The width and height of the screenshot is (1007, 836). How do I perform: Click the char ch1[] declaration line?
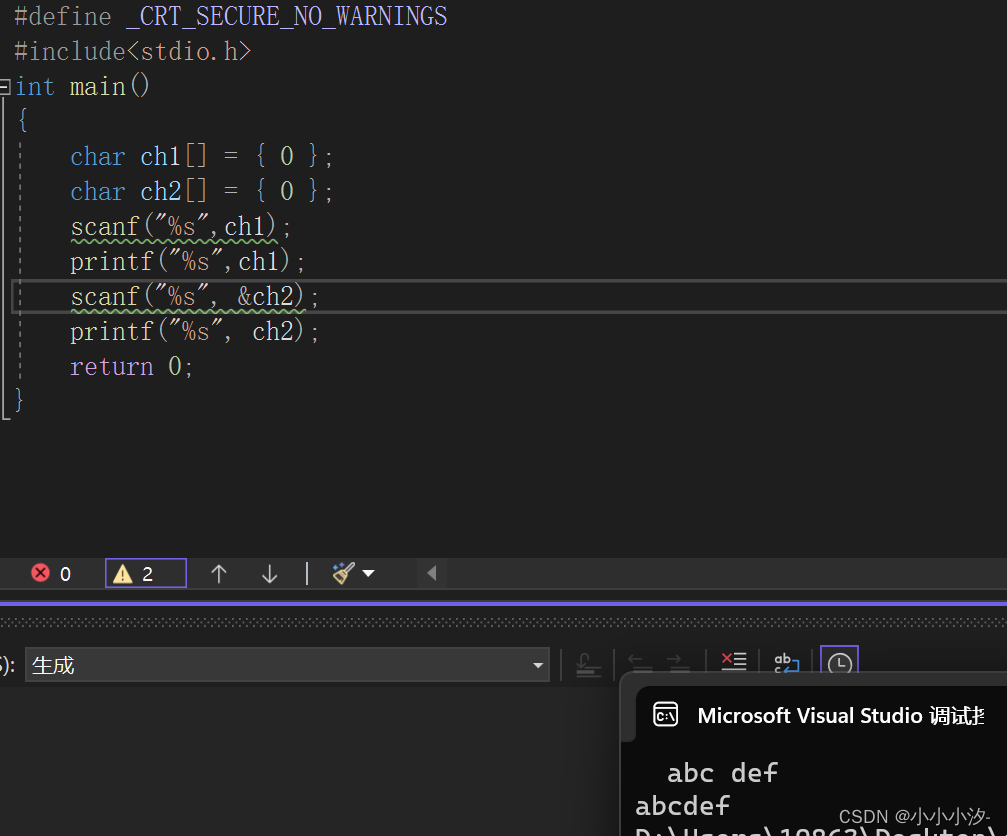tap(201, 156)
